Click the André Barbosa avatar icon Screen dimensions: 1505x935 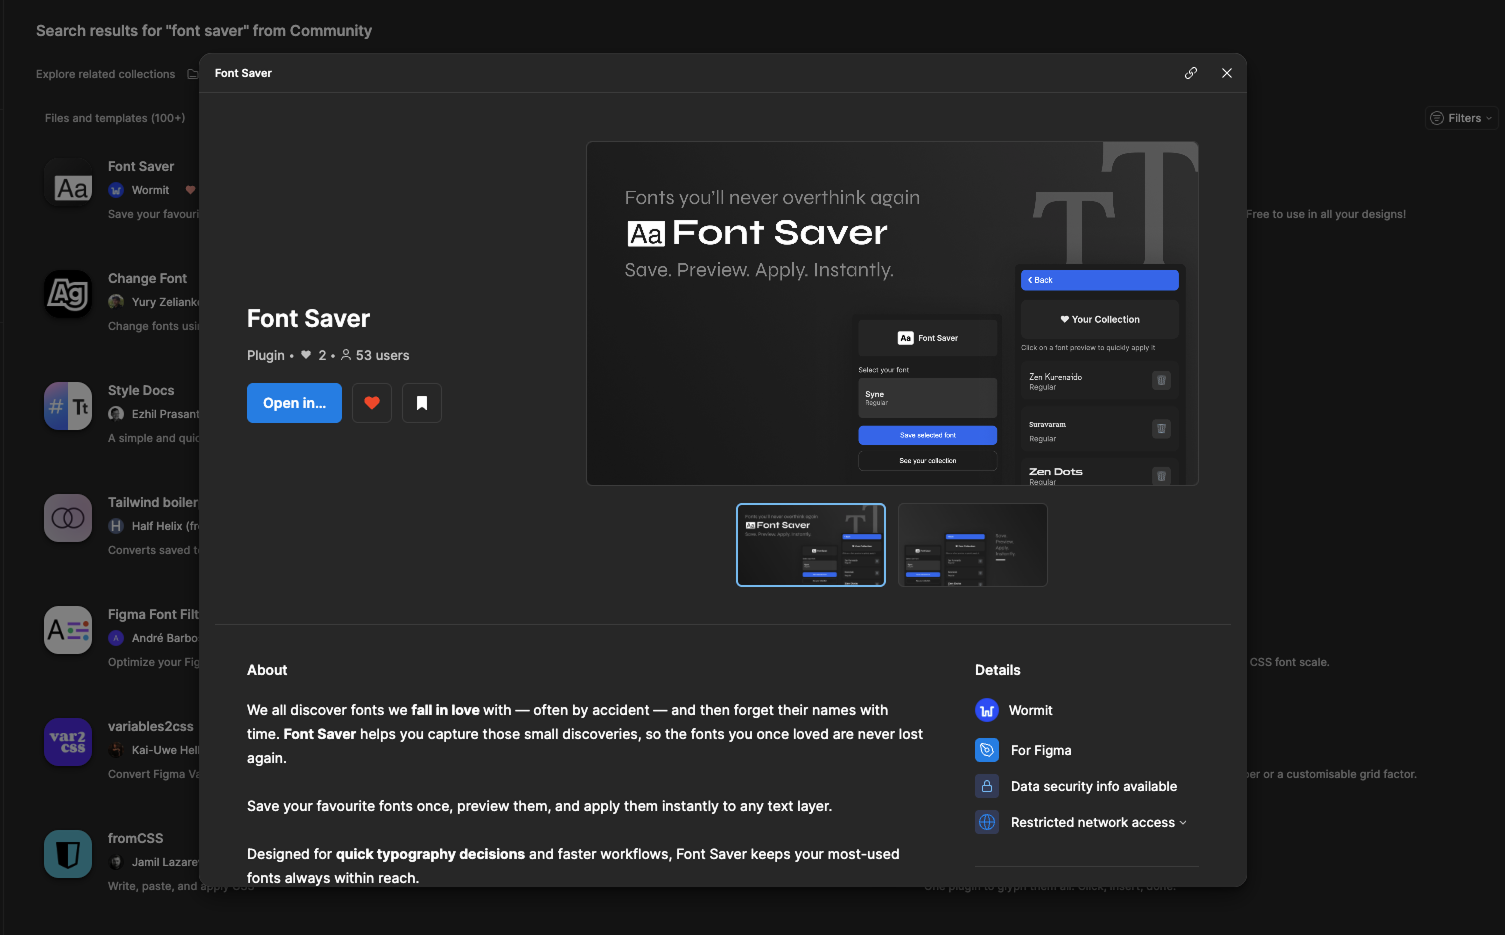(116, 638)
